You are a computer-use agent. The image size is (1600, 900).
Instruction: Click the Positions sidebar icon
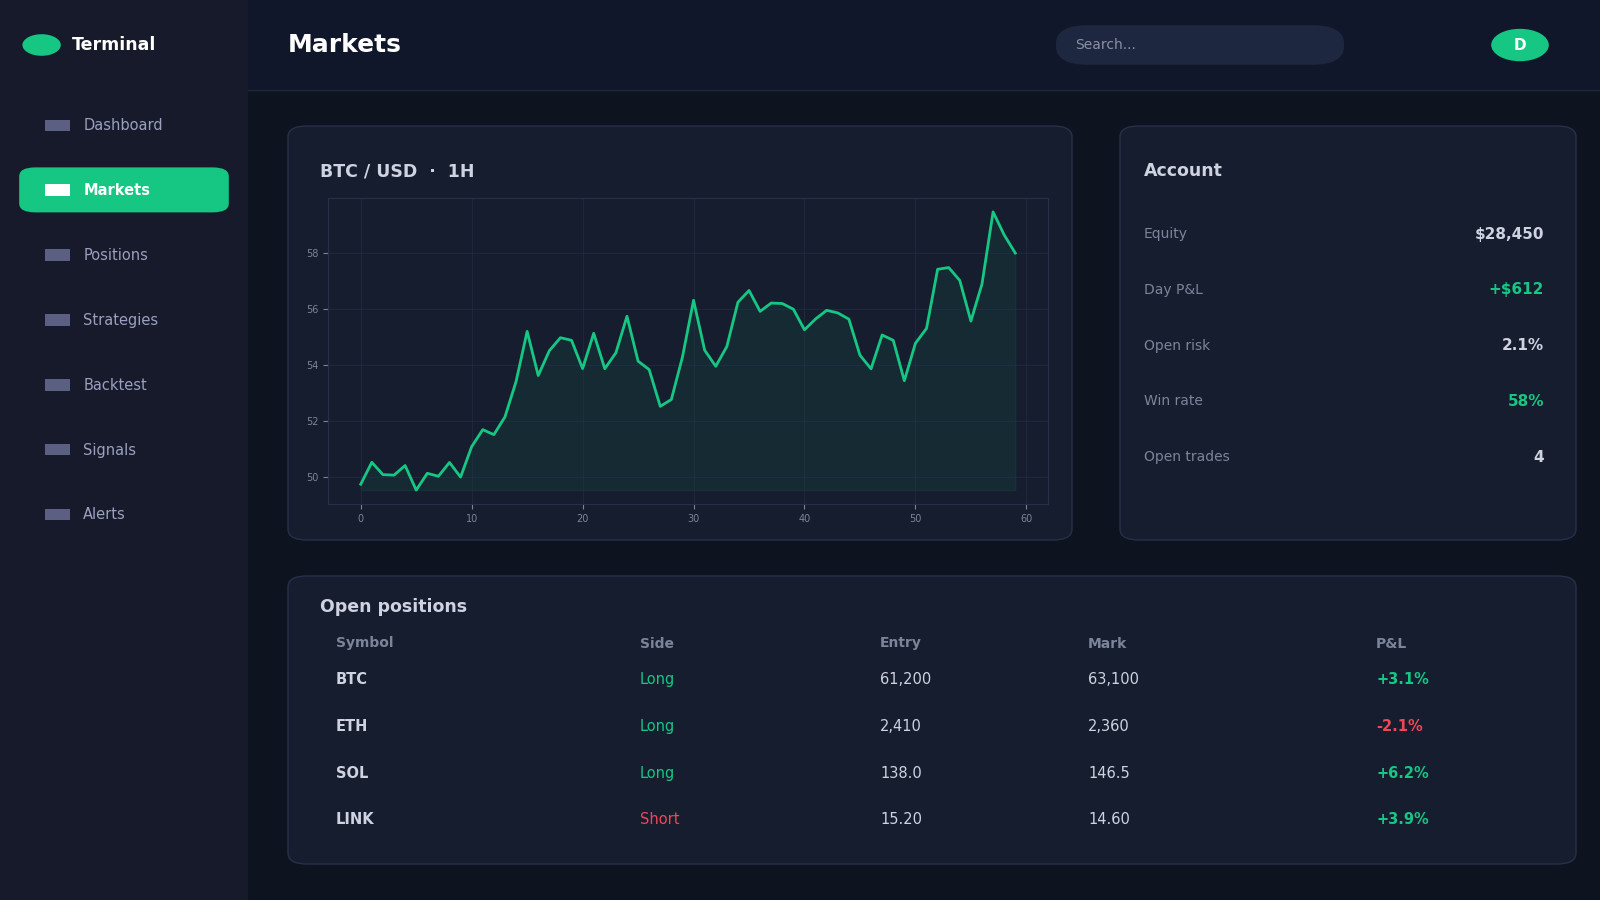tap(57, 255)
